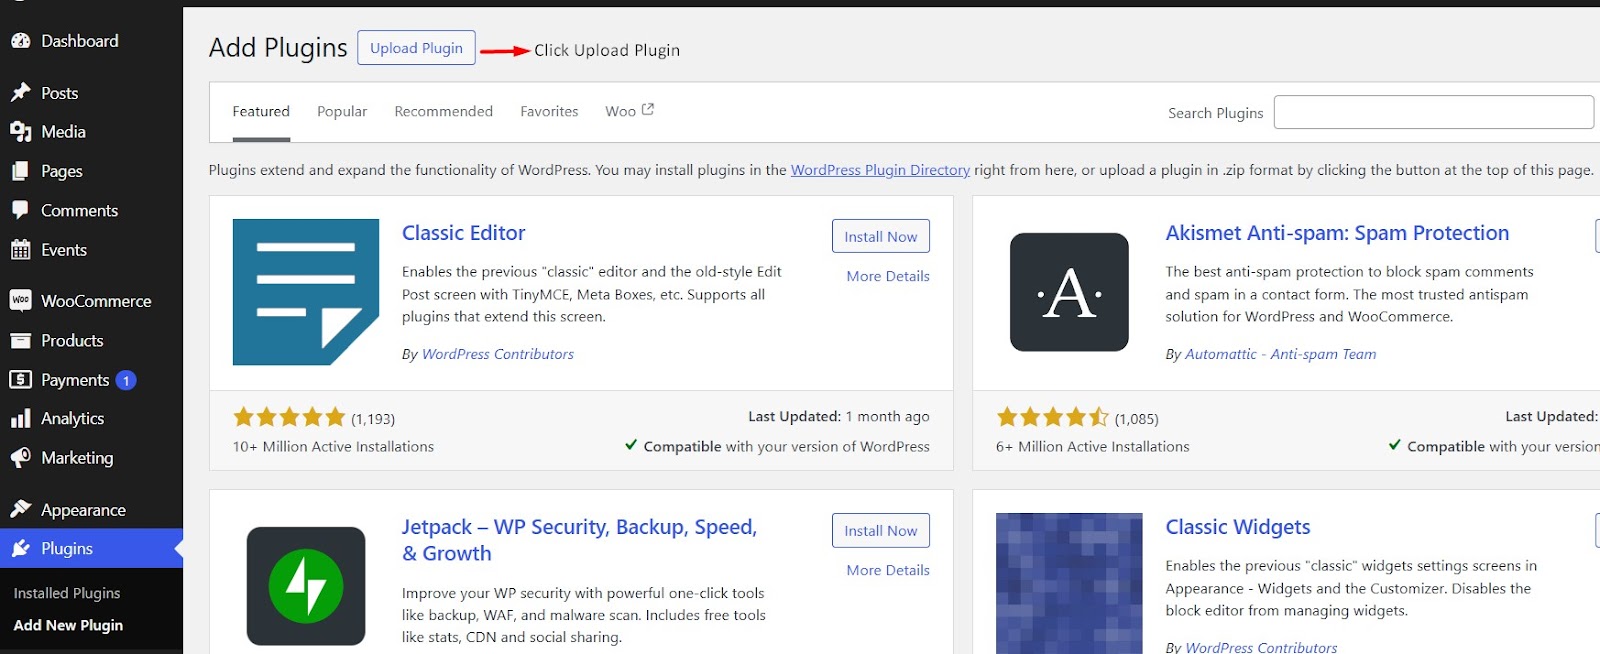Select Add New Plugin submenu item
This screenshot has height=654, width=1600.
[68, 625]
